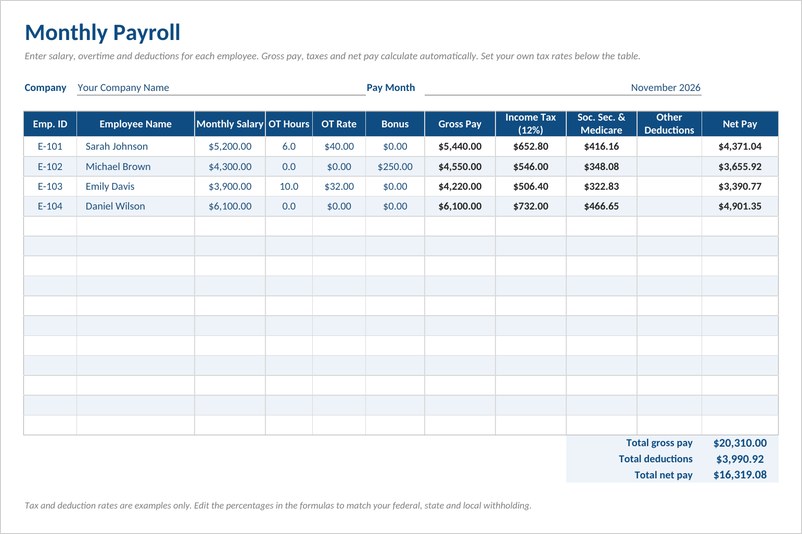The image size is (802, 534).
Task: Select the Net Pay column header
Action: click(740, 124)
